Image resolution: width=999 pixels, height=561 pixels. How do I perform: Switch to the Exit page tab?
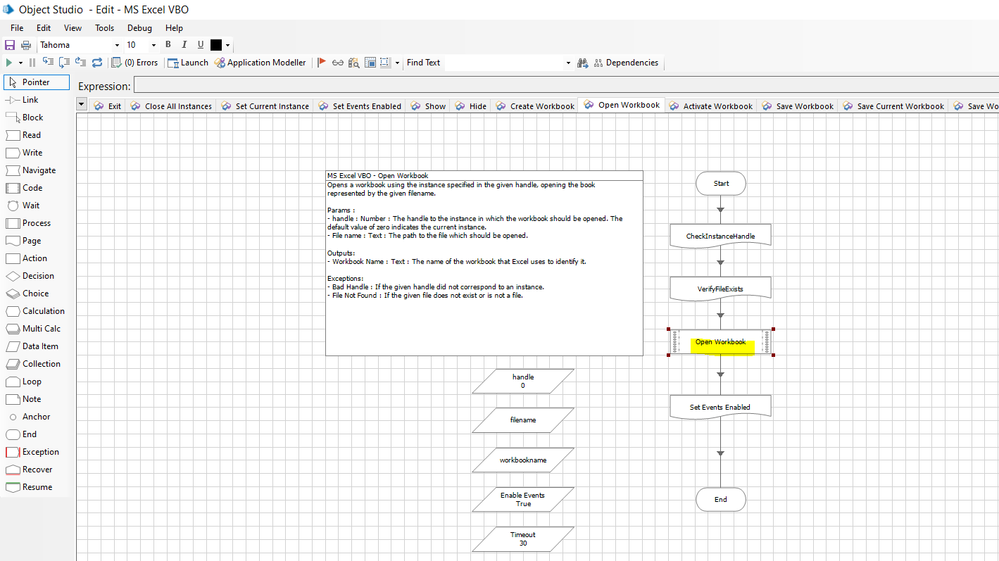[108, 106]
